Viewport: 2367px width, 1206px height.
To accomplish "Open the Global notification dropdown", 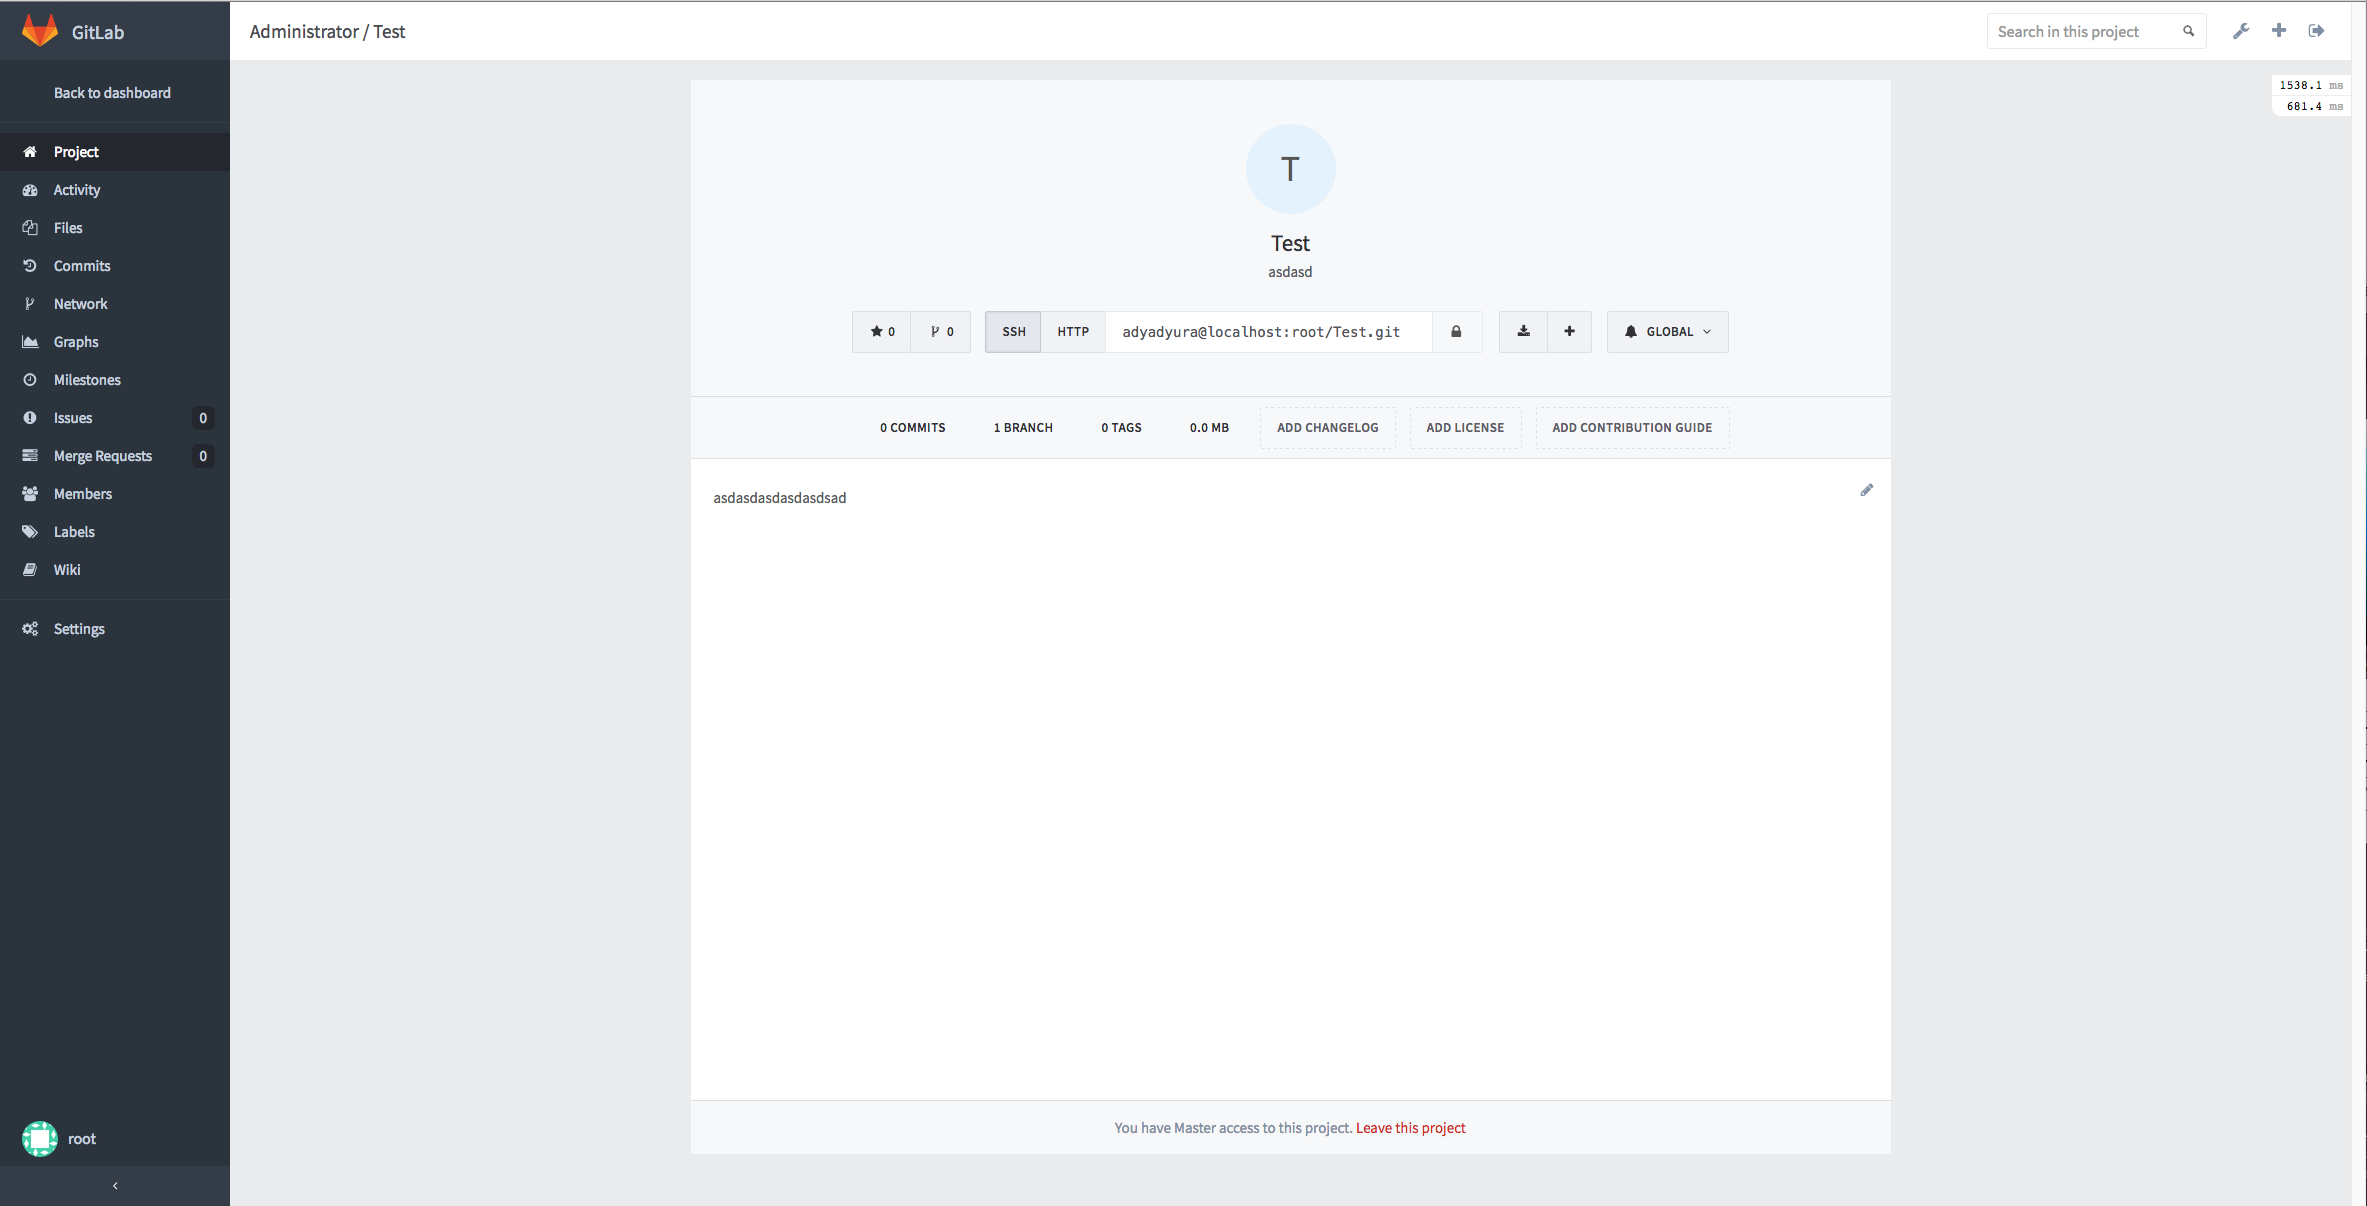I will click(x=1667, y=332).
